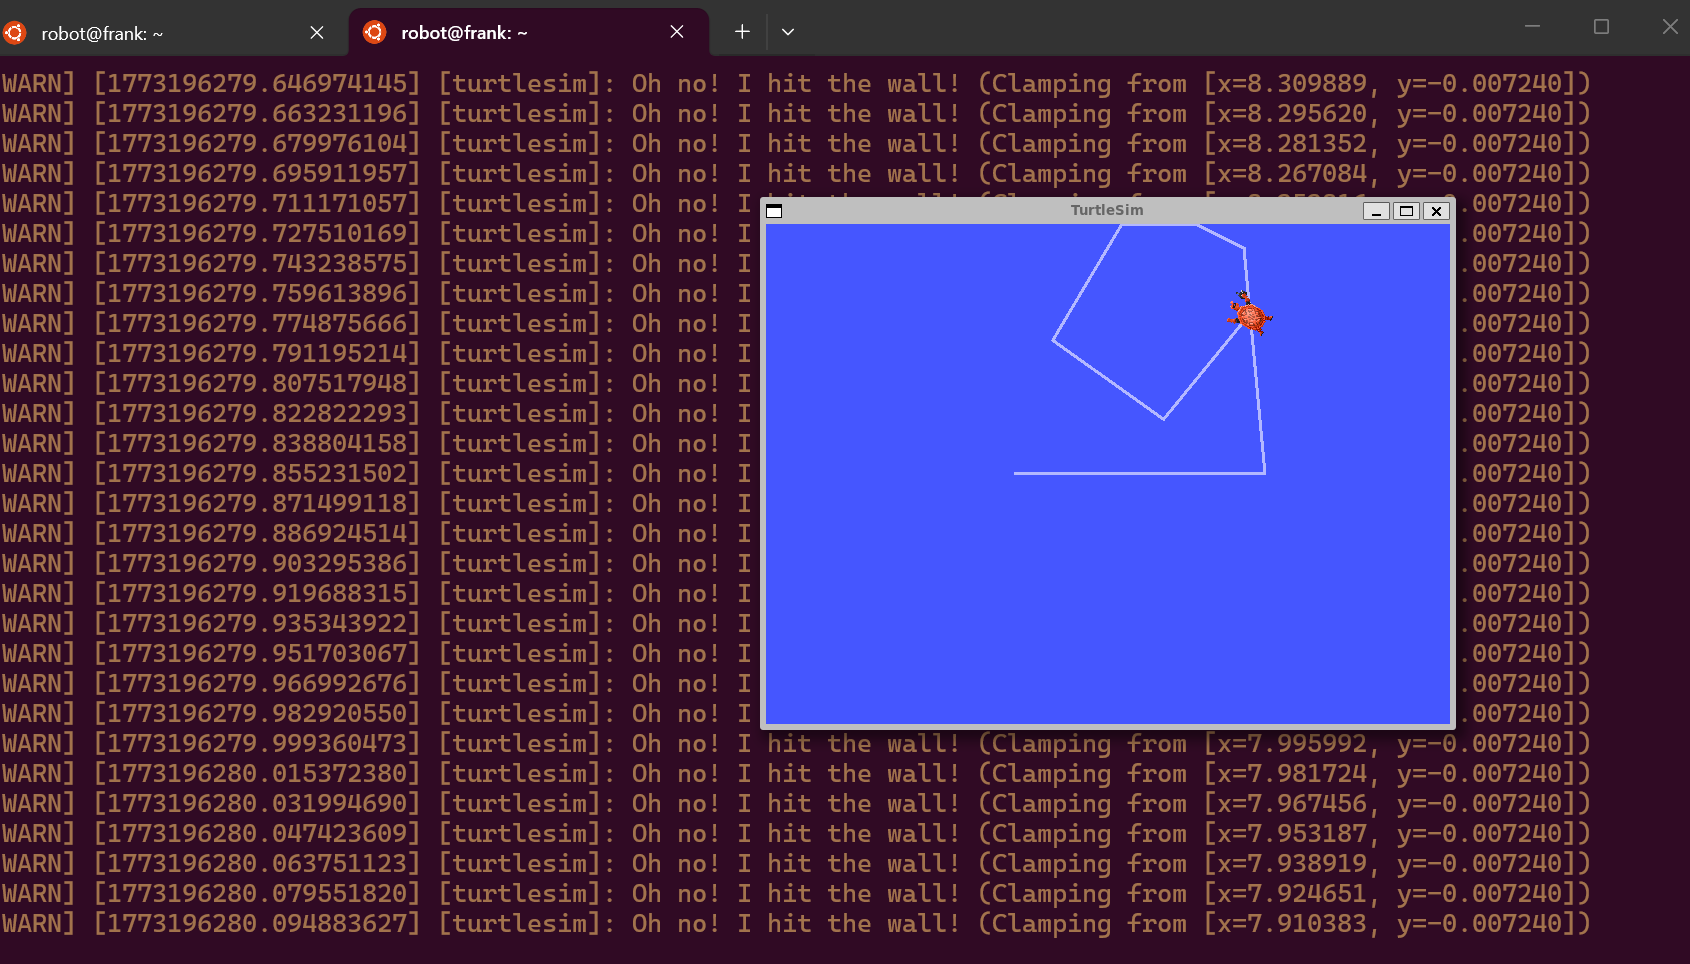Close the active second terminal tab

pos(677,32)
